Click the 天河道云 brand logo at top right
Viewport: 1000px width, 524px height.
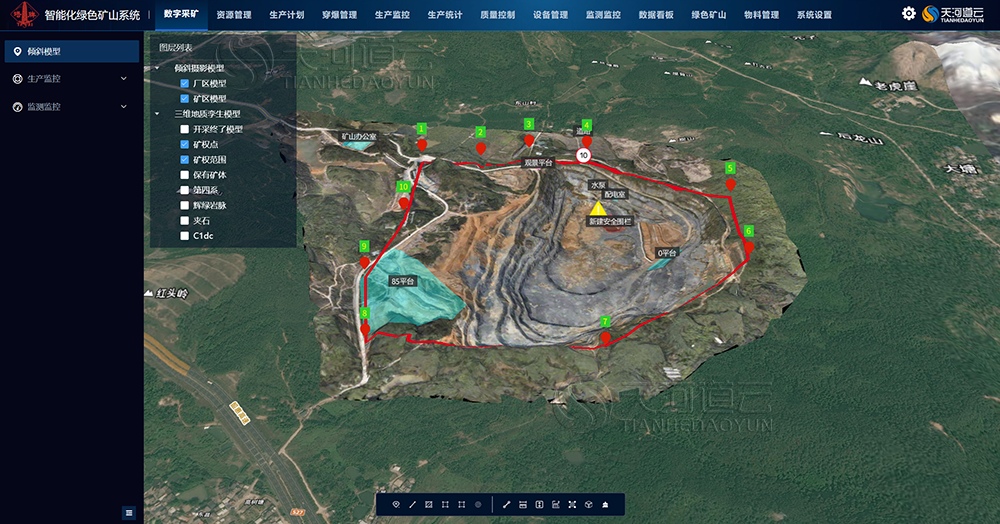click(x=953, y=14)
